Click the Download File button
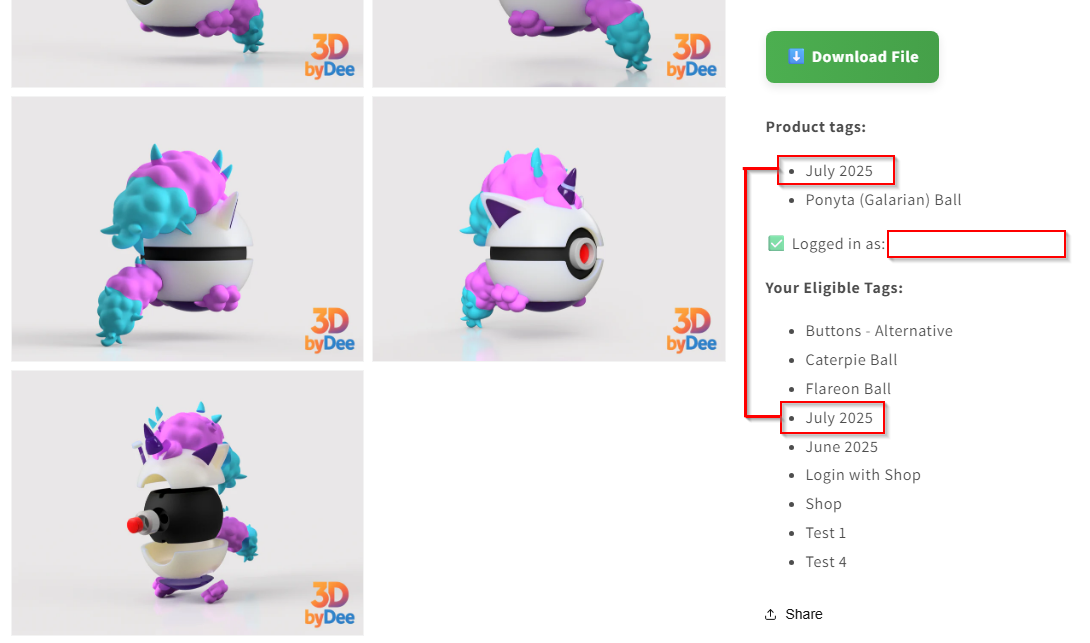 pyautogui.click(x=852, y=57)
